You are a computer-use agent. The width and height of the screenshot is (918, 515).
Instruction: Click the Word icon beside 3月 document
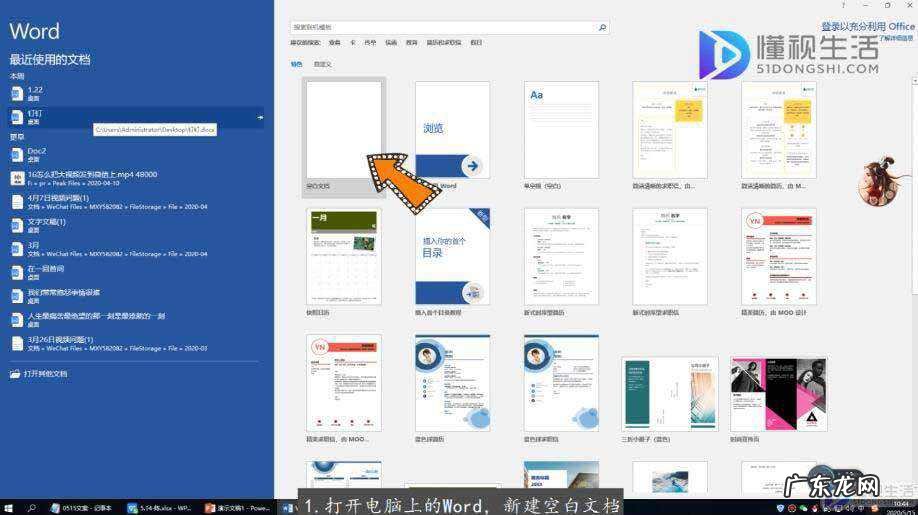(17, 249)
